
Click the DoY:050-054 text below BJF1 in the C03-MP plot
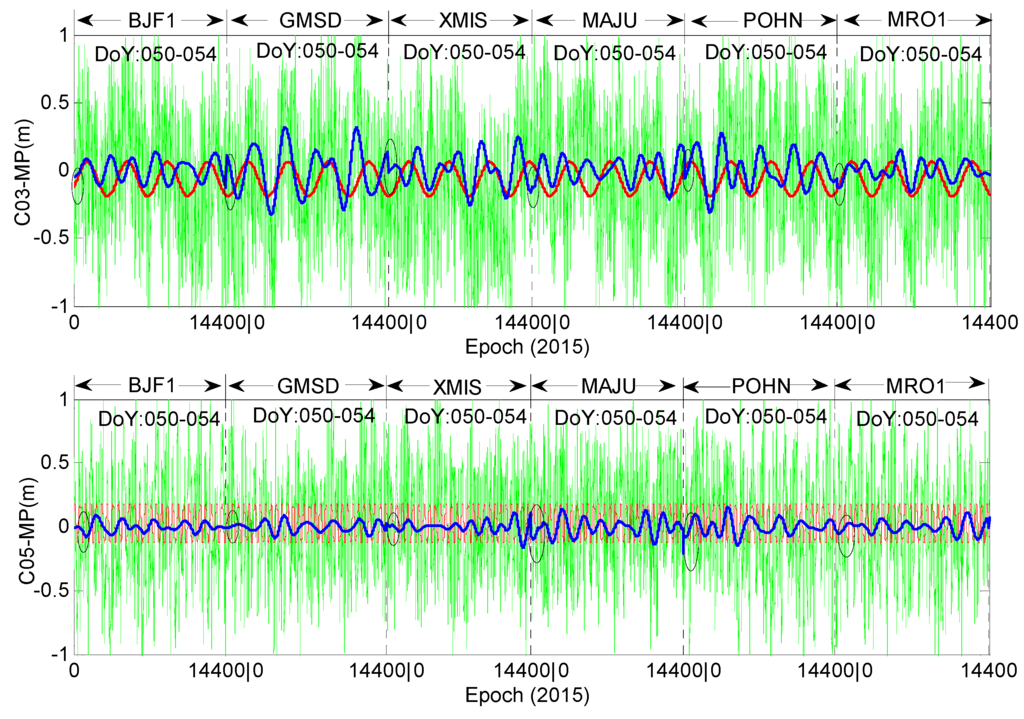(x=156, y=54)
